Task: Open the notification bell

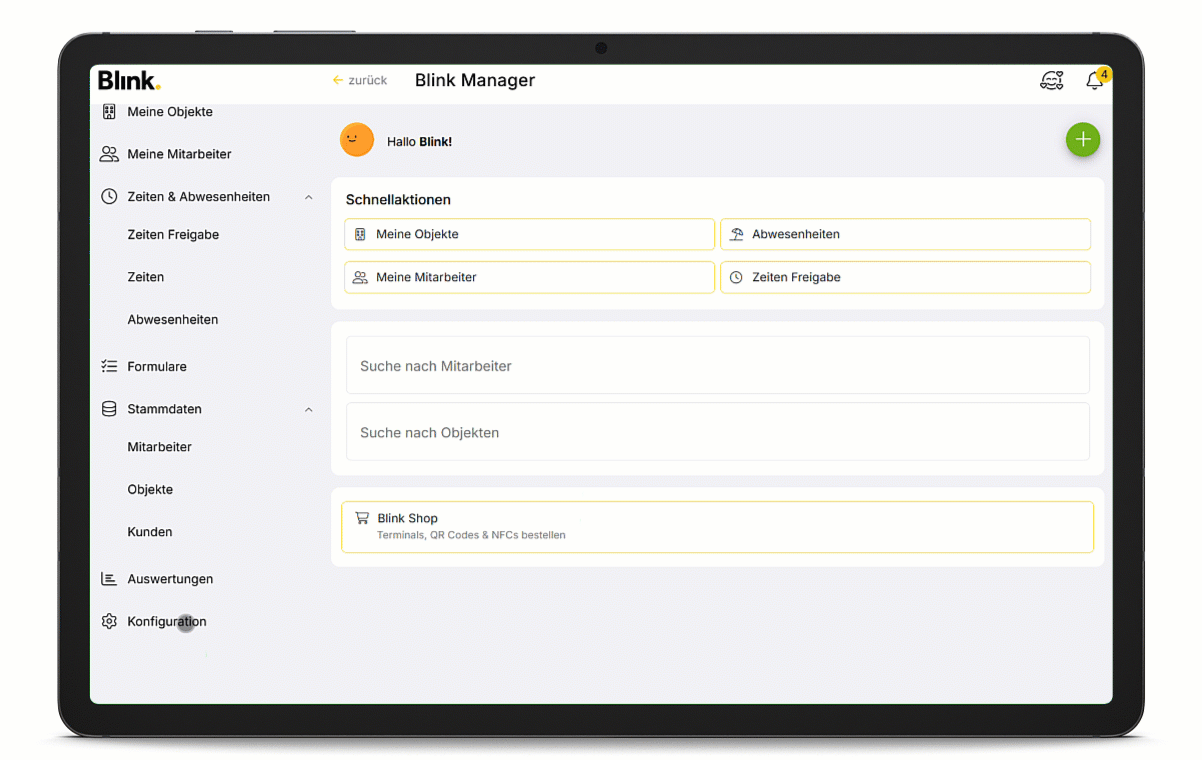Action: click(x=1095, y=82)
